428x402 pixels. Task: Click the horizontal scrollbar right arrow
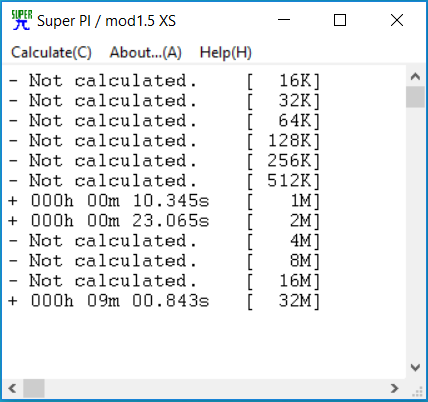(x=394, y=388)
